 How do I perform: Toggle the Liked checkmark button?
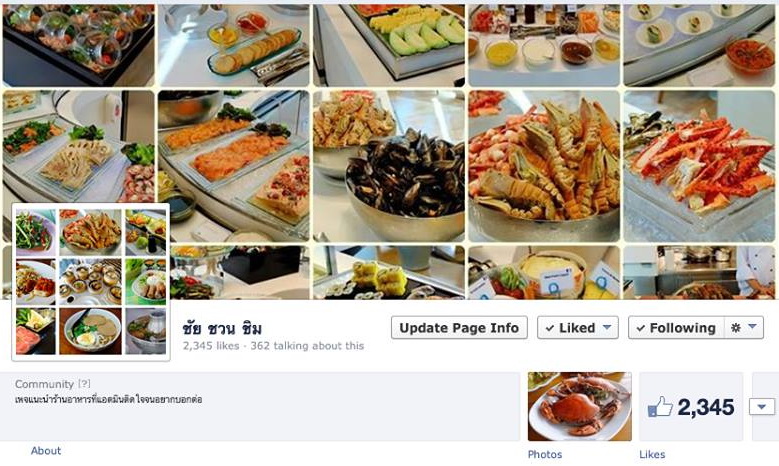pyautogui.click(x=578, y=328)
